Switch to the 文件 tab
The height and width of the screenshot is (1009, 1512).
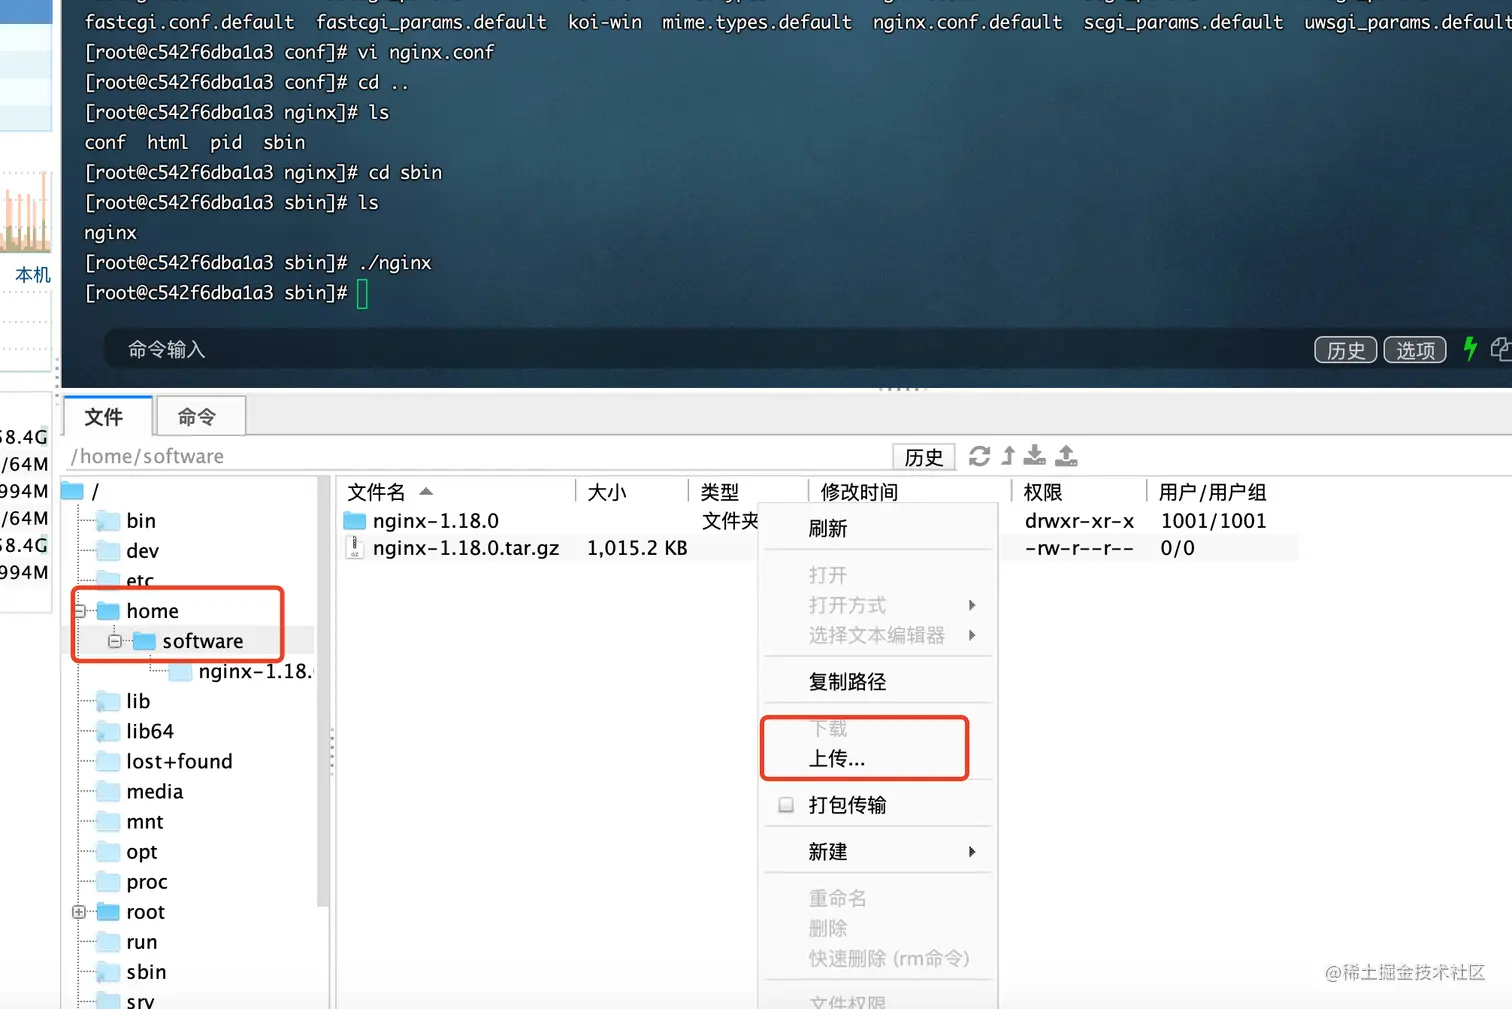tap(108, 416)
